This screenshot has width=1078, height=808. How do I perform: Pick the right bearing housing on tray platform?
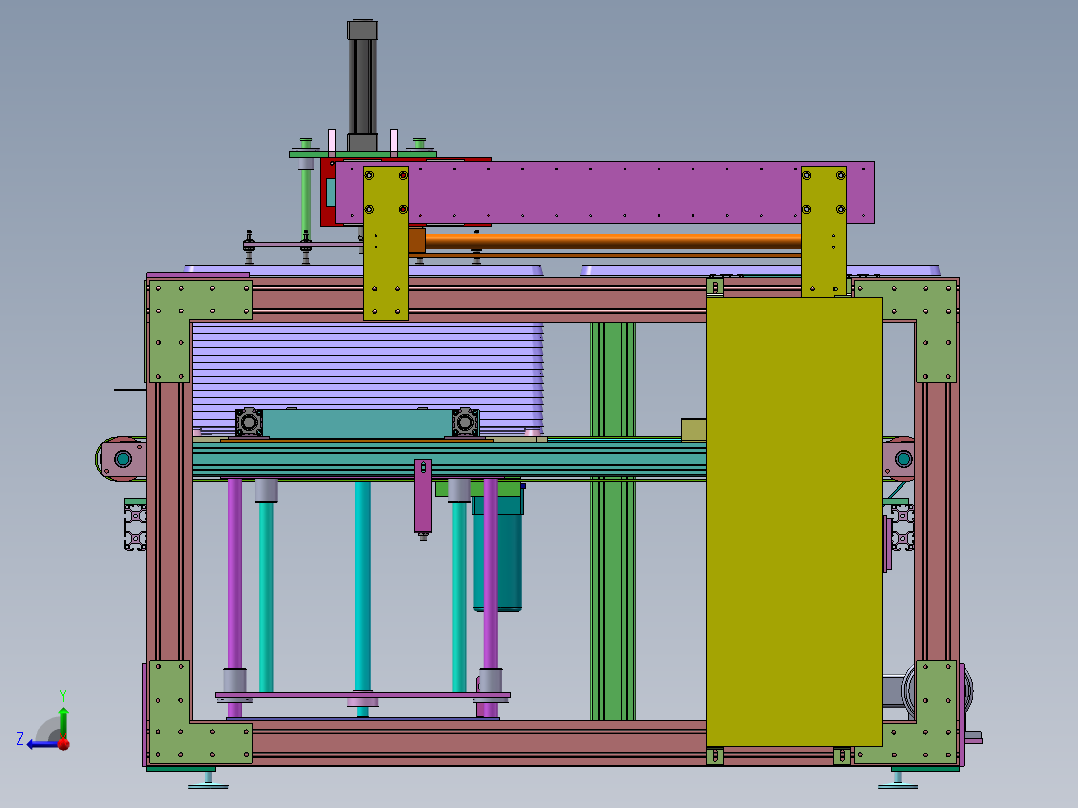point(465,422)
